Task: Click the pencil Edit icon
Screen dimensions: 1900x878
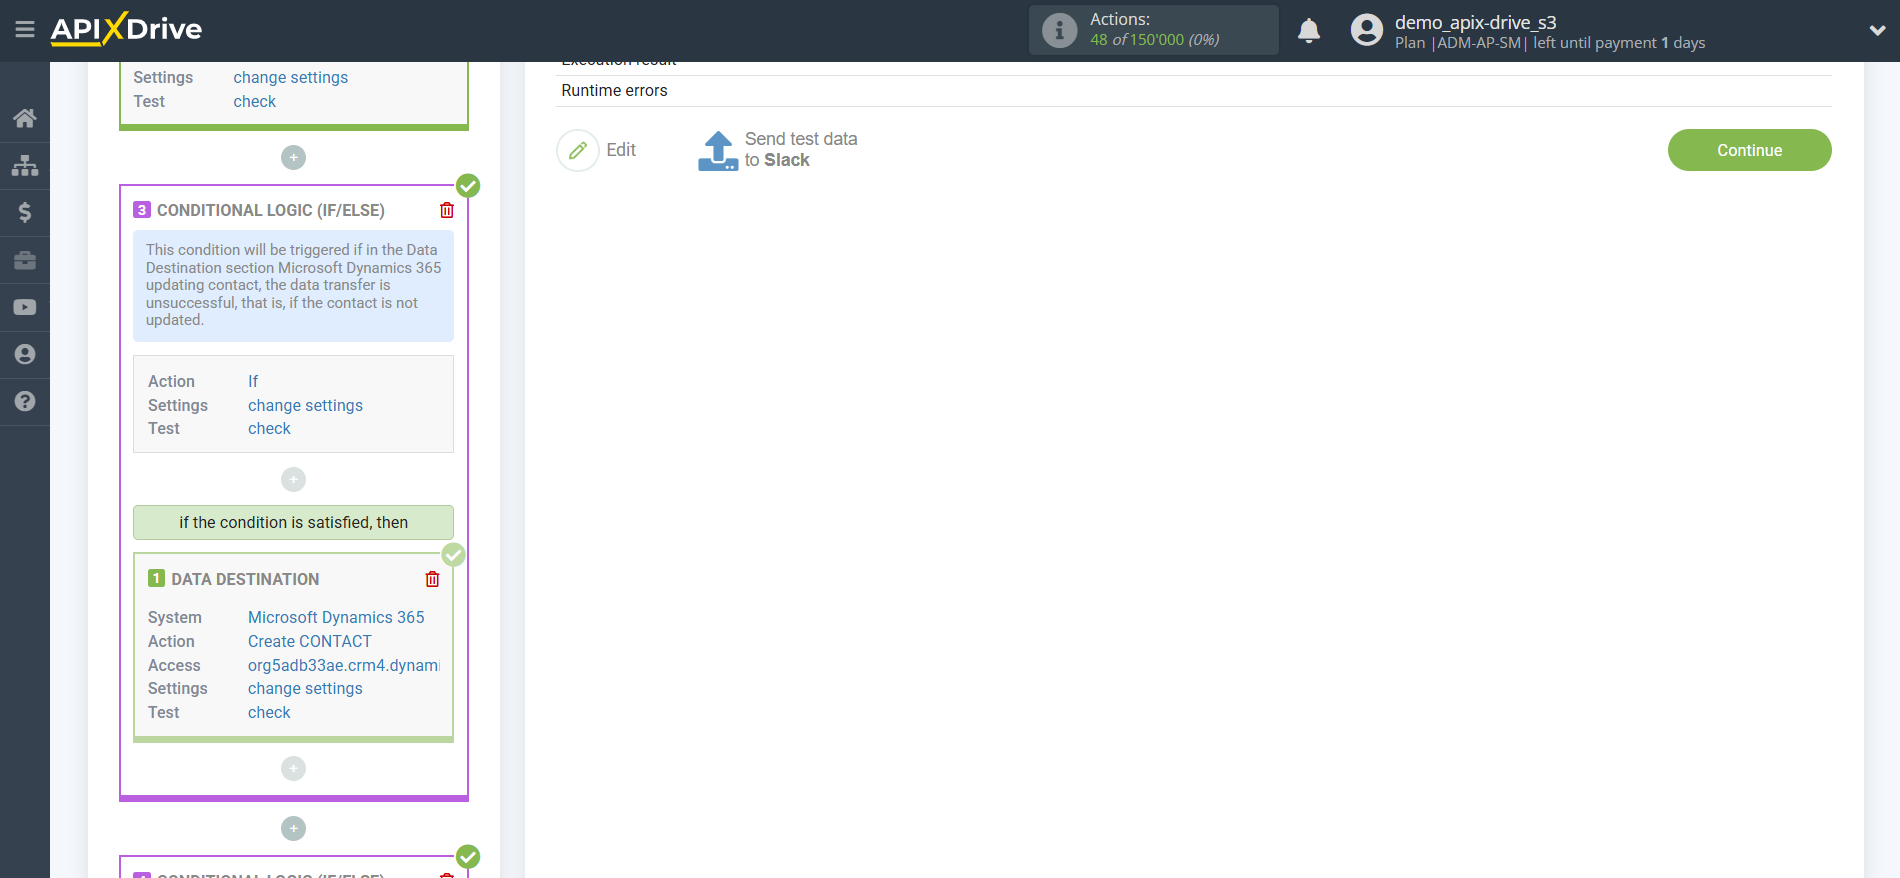Action: (x=578, y=150)
